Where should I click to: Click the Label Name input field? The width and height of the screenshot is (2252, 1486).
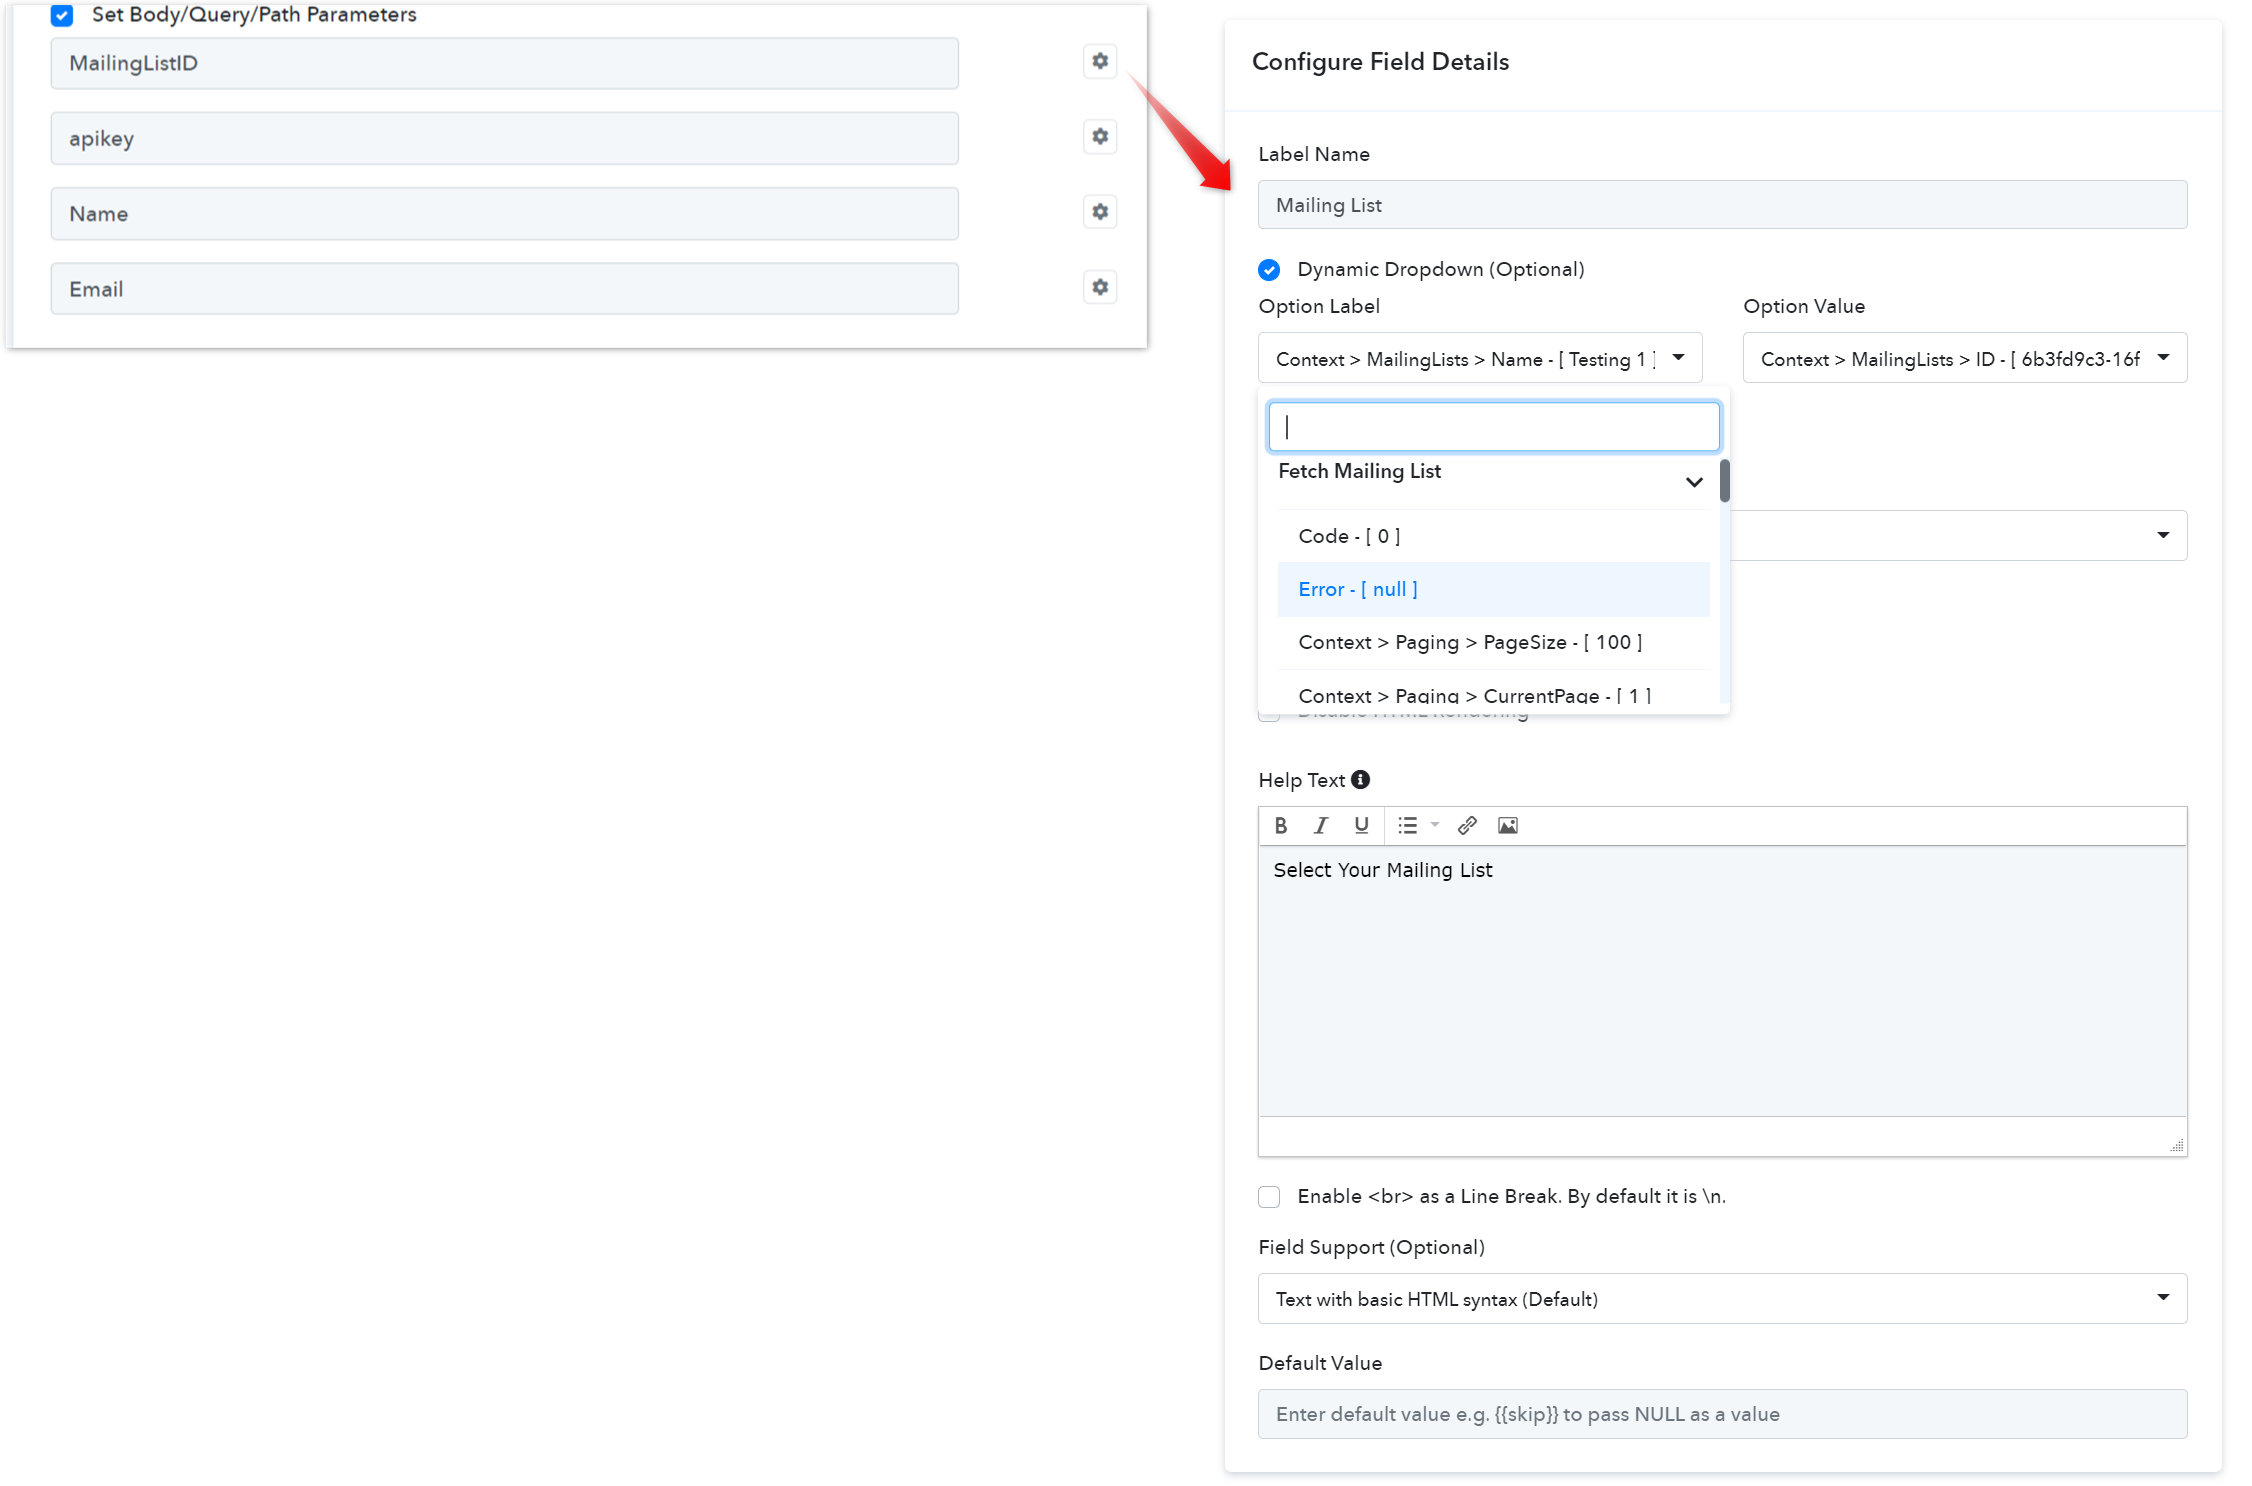coord(1722,205)
